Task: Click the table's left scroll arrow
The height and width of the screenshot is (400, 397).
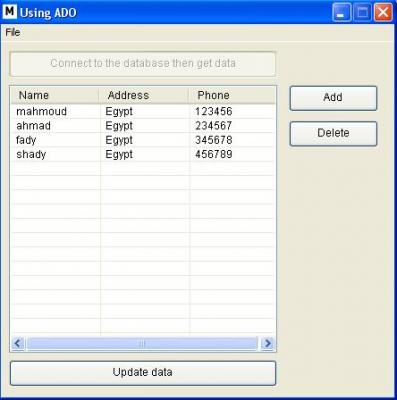Action: click(18, 343)
